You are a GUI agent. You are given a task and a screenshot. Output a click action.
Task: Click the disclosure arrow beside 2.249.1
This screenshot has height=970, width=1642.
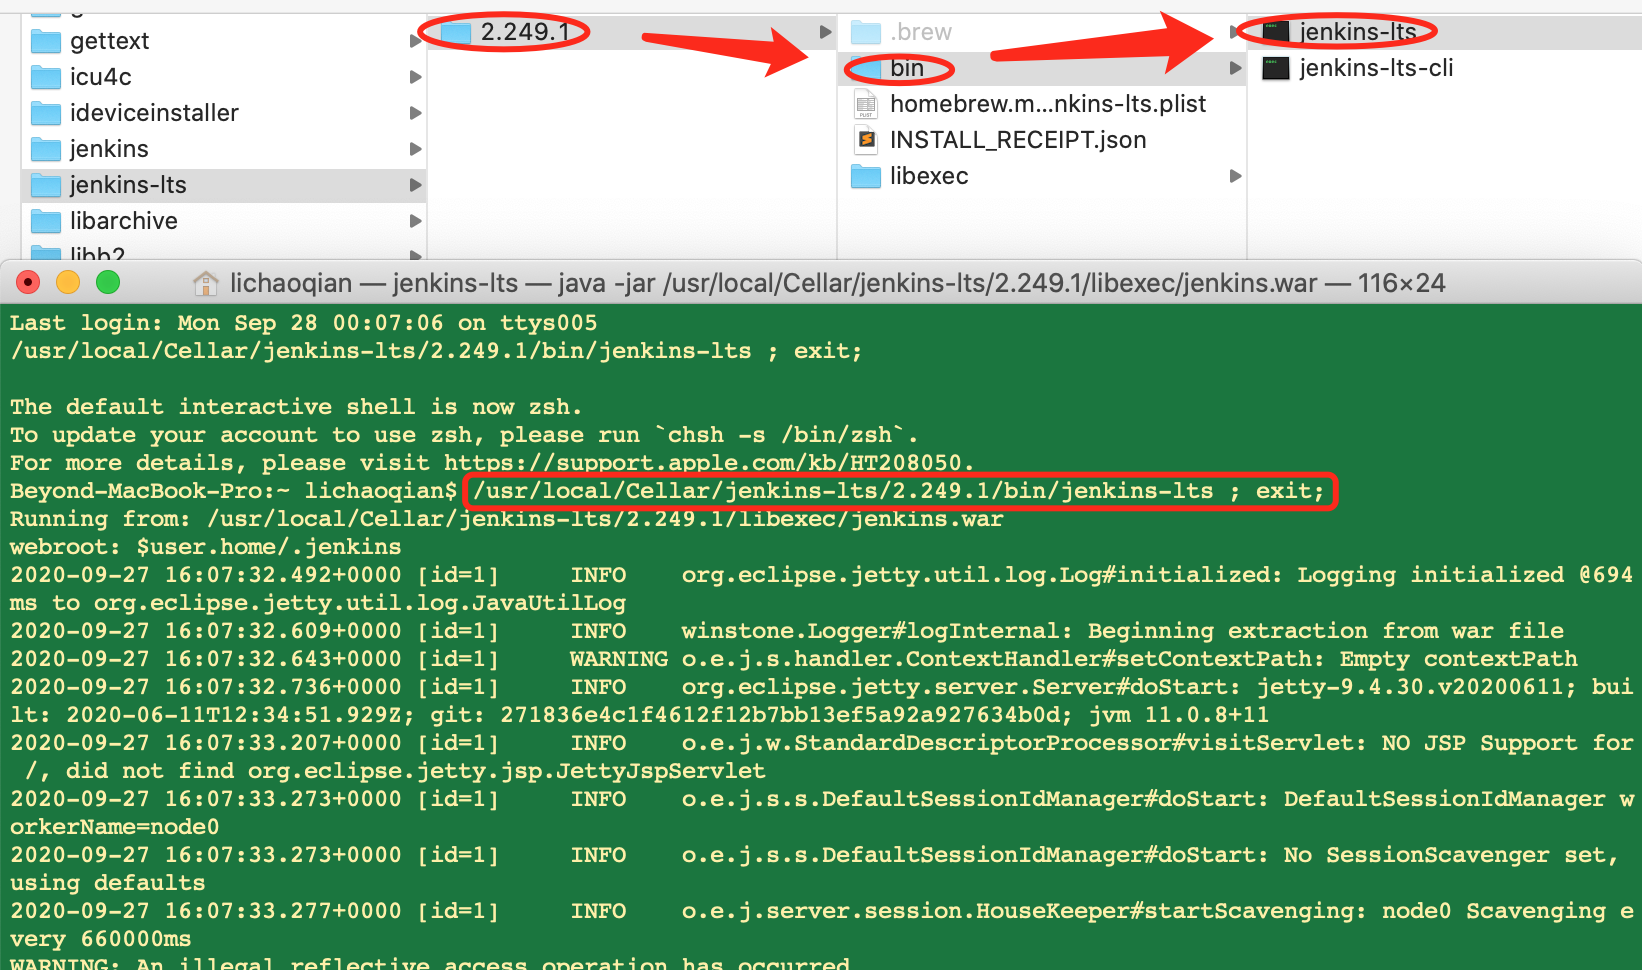click(825, 32)
